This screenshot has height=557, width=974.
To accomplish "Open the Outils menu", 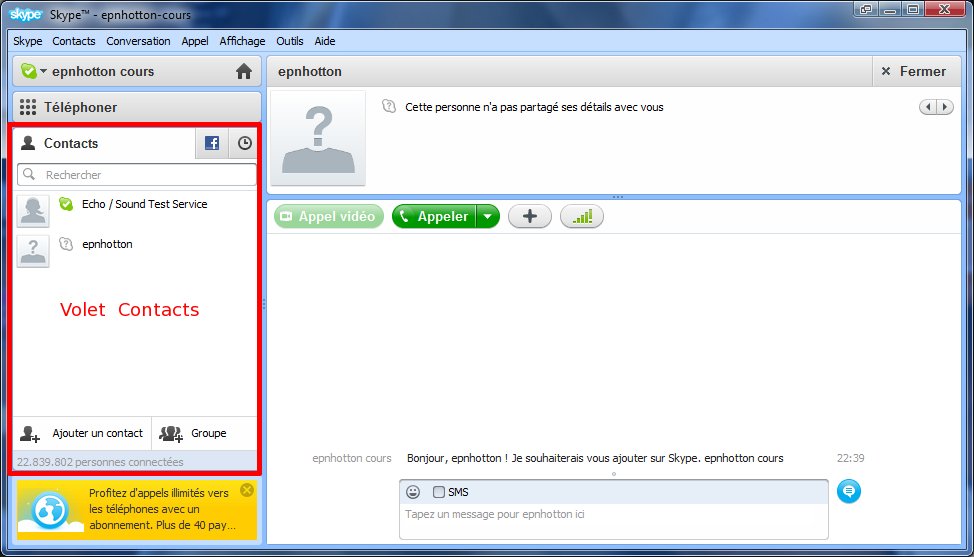I will (x=289, y=41).
